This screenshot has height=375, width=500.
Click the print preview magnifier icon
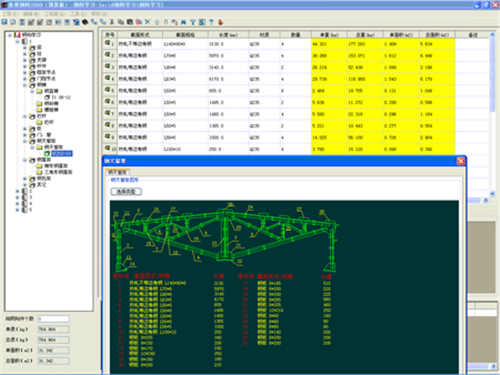click(x=13, y=22)
